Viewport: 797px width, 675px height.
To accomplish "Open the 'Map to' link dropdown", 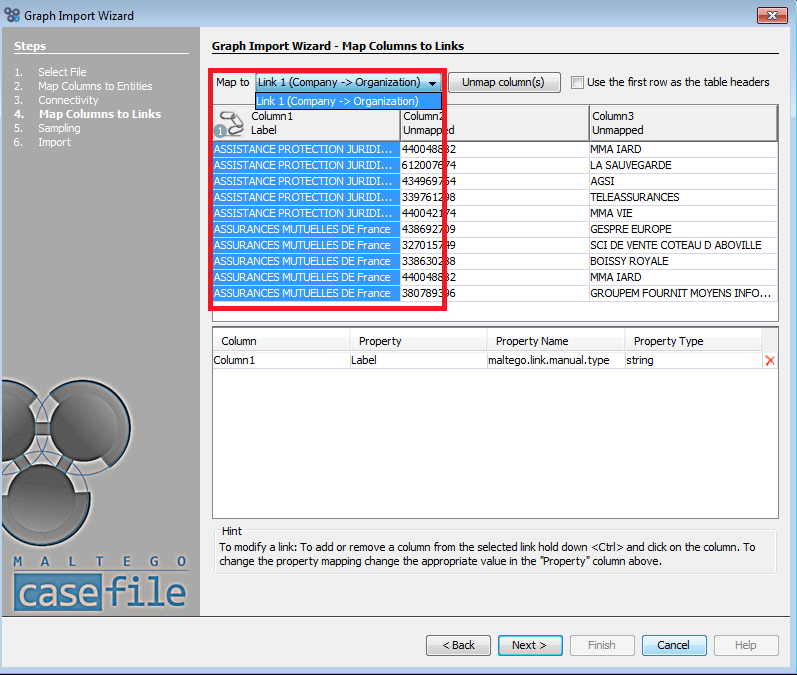I will [348, 82].
